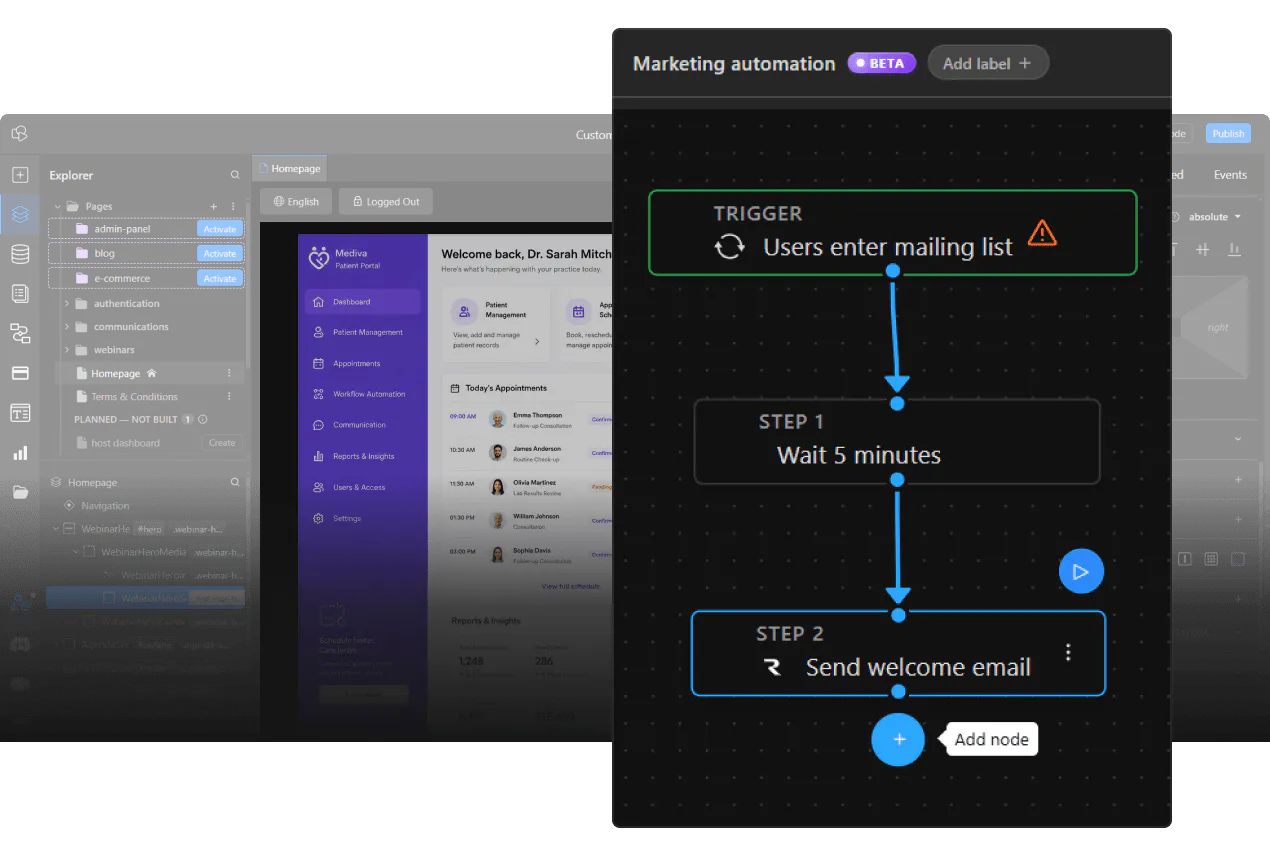Screen dimensions: 1270x856
Task: Open the analytics bar chart icon in sidebar
Action: point(20,453)
